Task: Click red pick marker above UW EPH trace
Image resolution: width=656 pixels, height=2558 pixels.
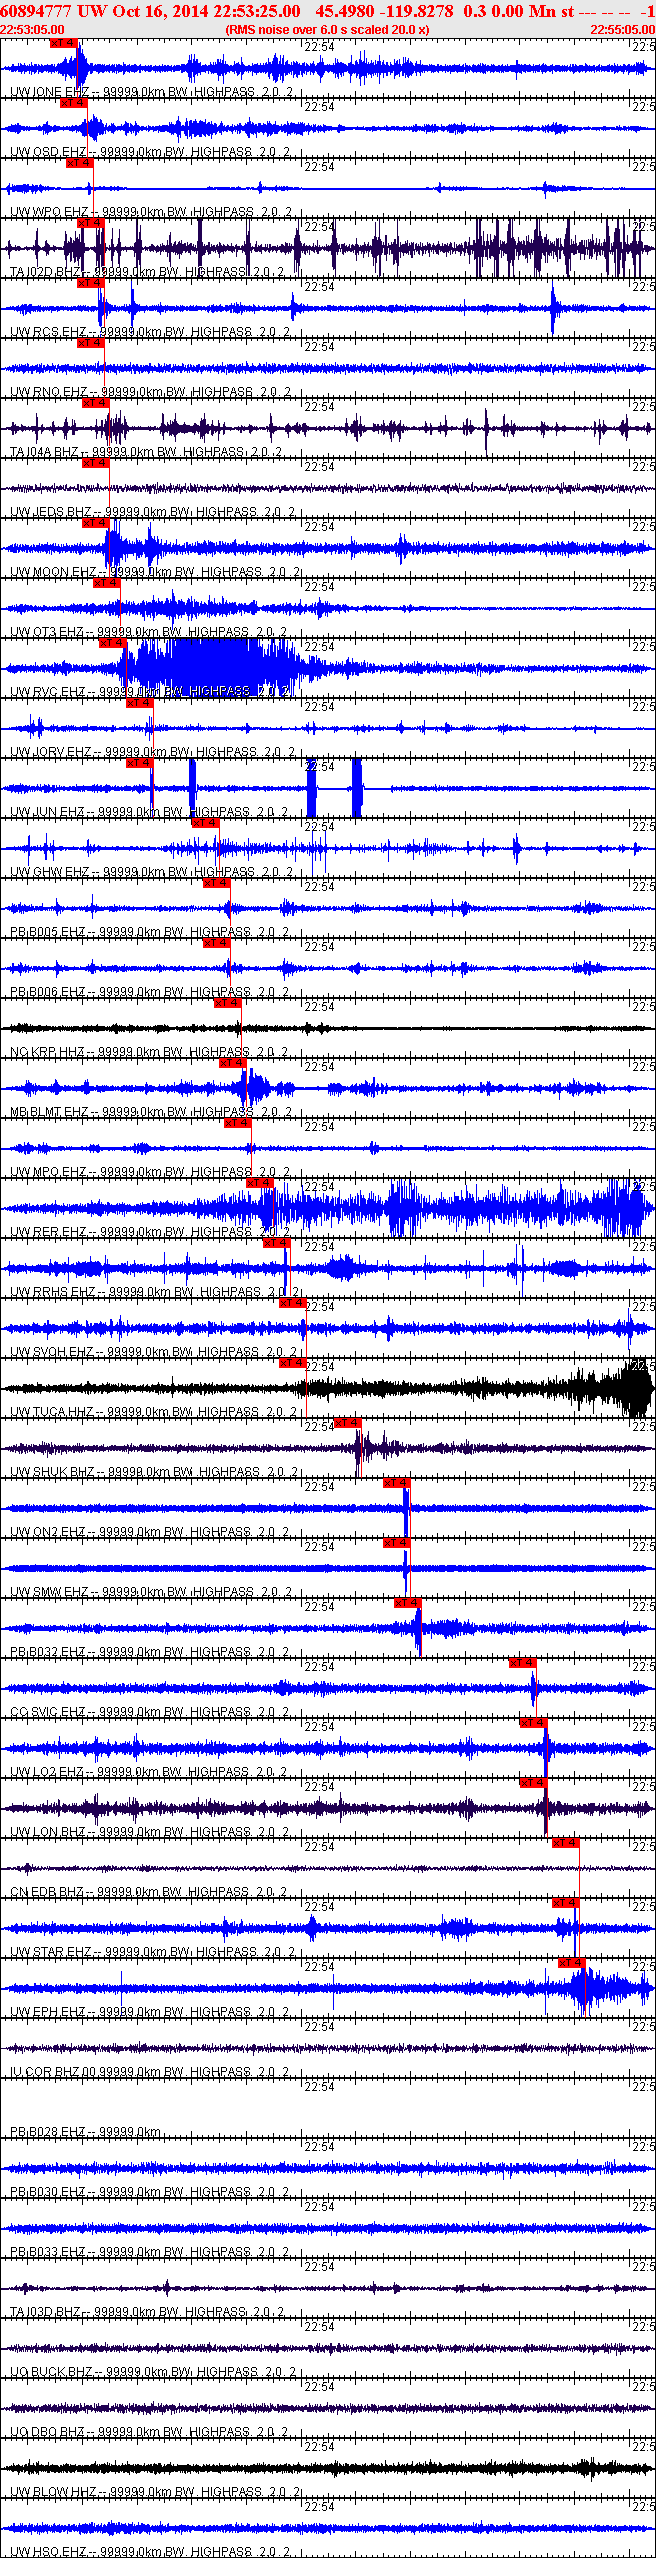Action: tap(572, 1963)
